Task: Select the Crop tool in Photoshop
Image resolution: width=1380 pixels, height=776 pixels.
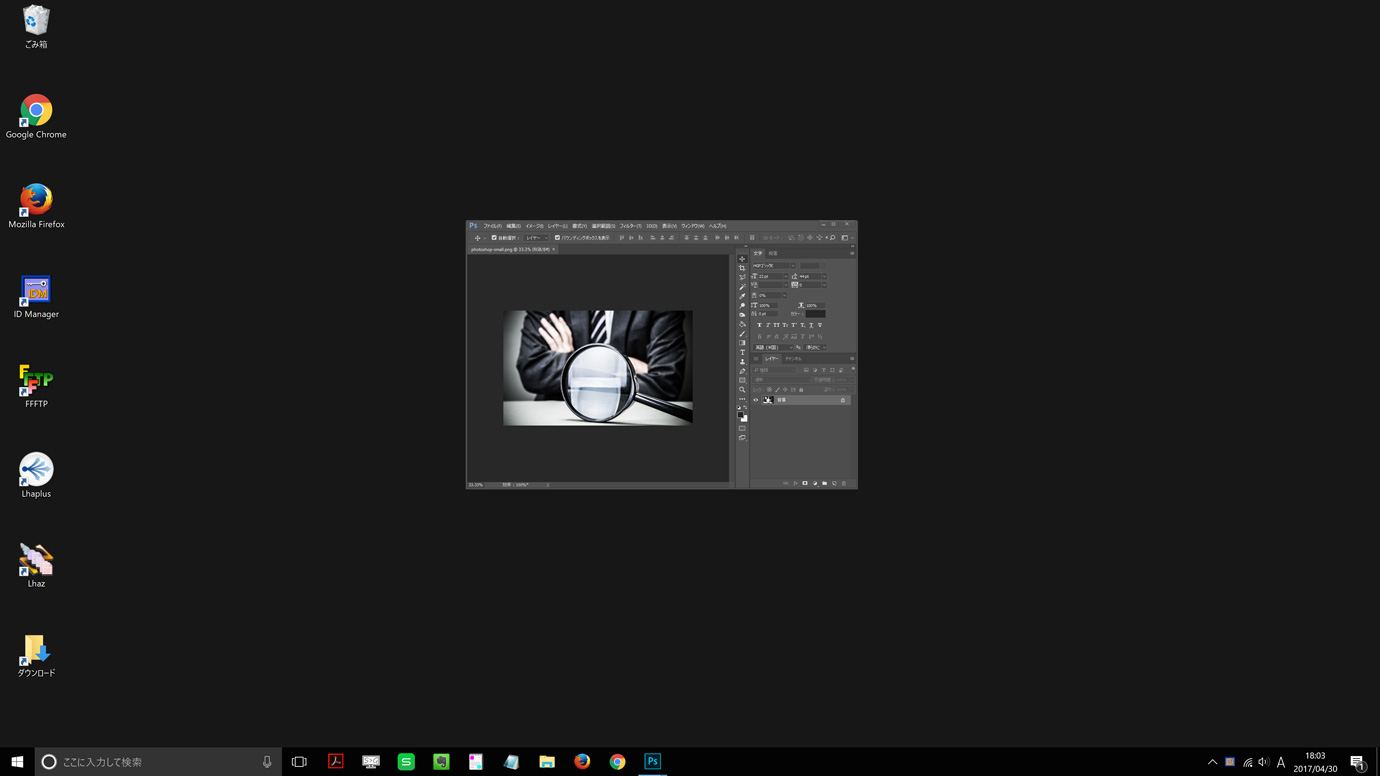Action: pyautogui.click(x=742, y=268)
